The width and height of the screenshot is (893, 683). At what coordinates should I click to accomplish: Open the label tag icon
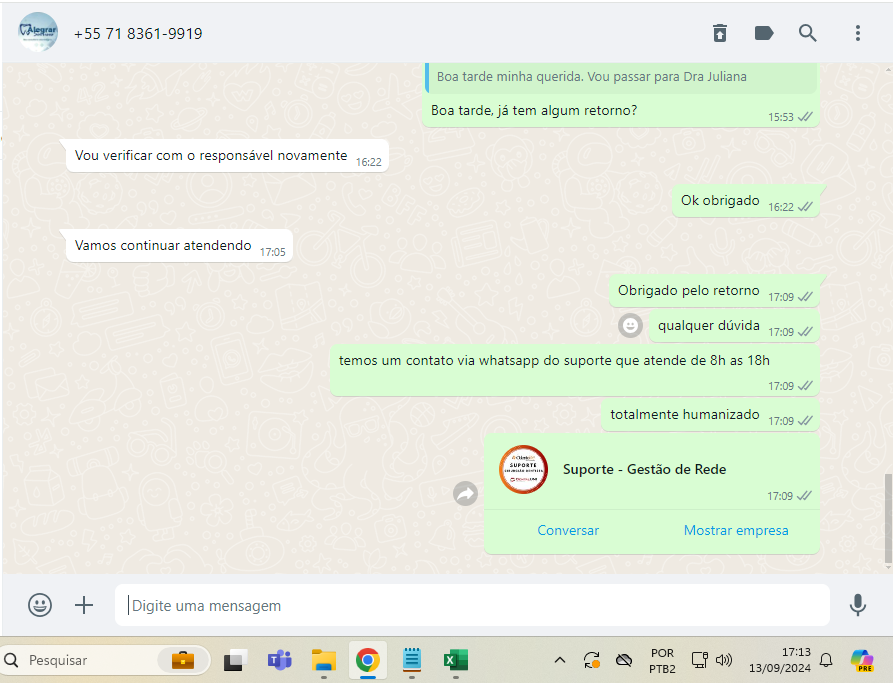click(764, 33)
